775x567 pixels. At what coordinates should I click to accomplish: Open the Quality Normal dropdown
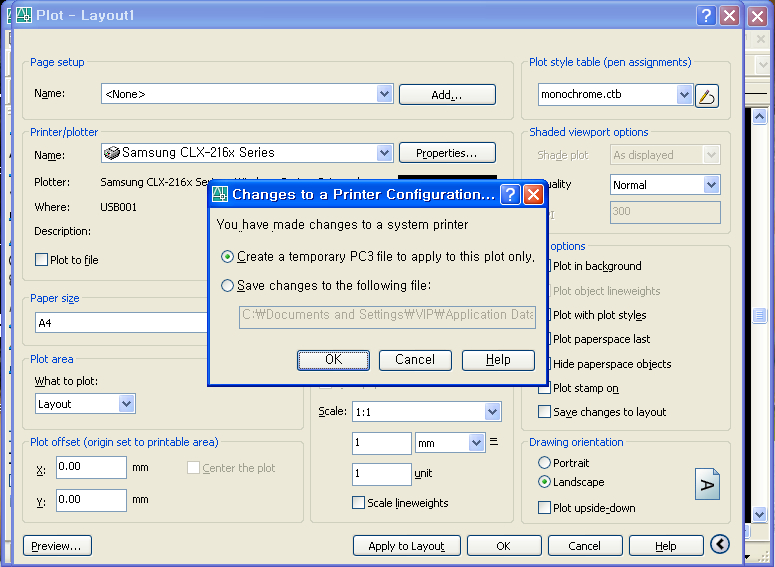click(x=711, y=185)
